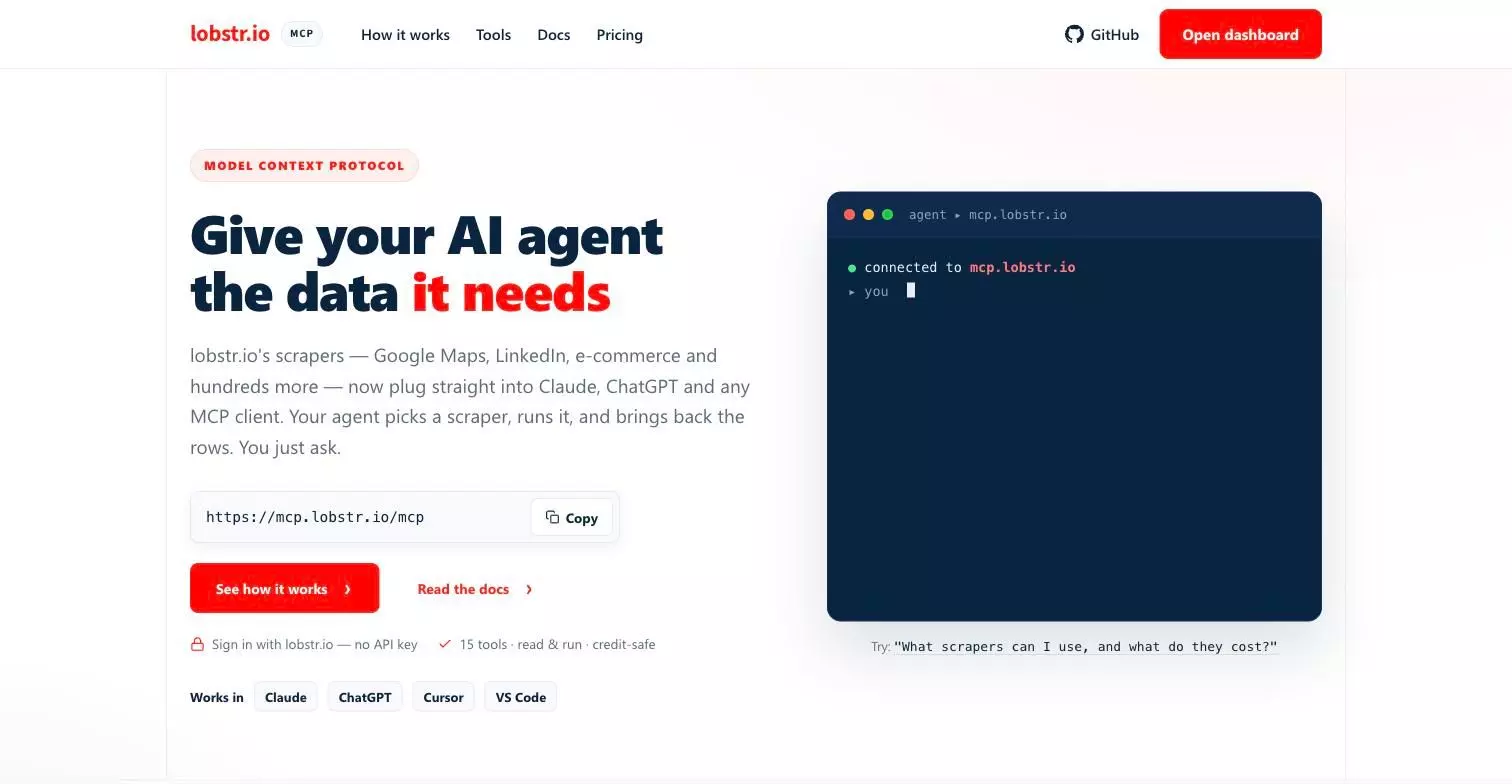Go to Docs in navigation
1512x784 pixels.
(554, 35)
